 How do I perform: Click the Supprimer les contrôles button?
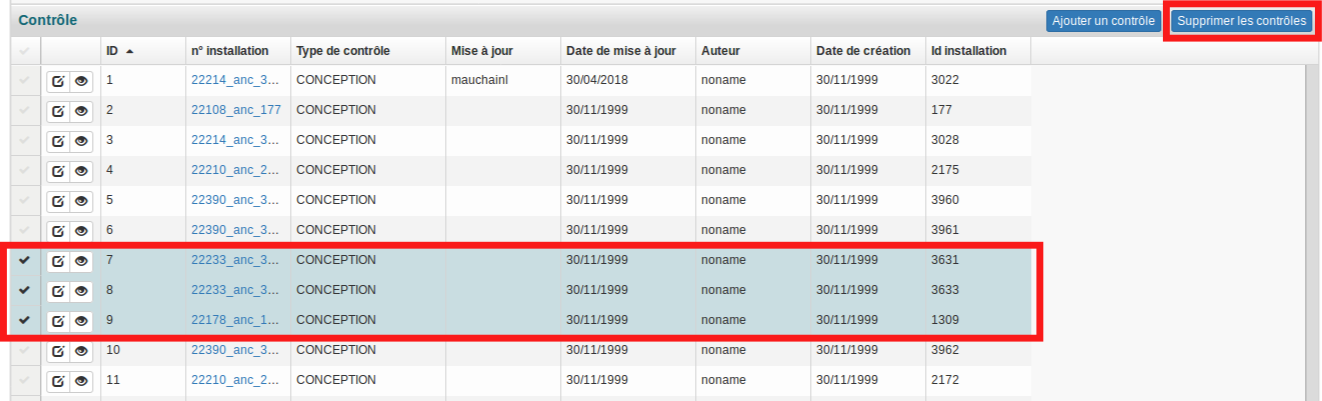(1241, 21)
